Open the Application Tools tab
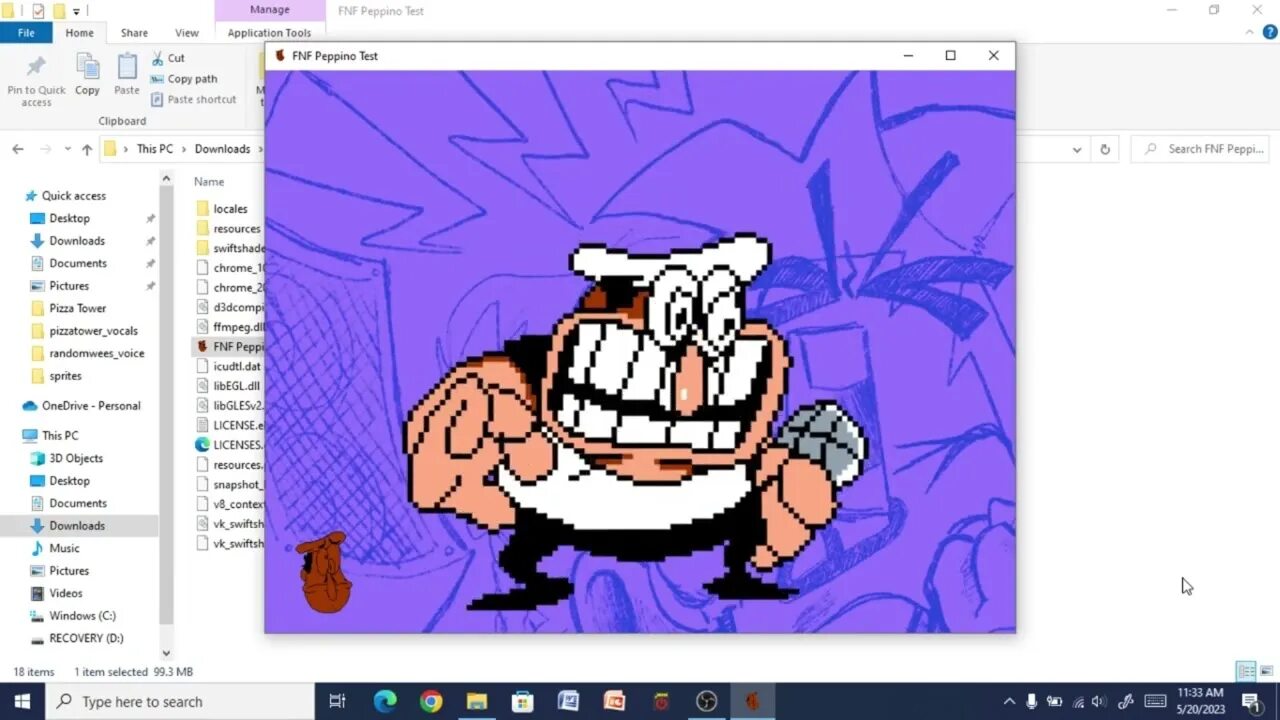Screen dimensions: 1280x720 (x=269, y=33)
